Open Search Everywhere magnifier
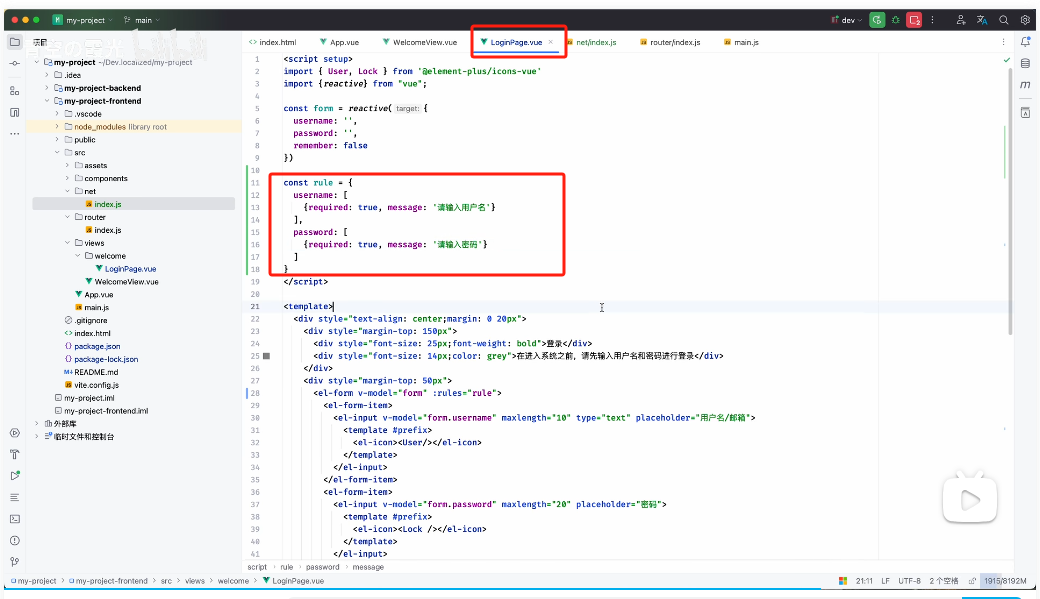 pyautogui.click(x=1004, y=20)
